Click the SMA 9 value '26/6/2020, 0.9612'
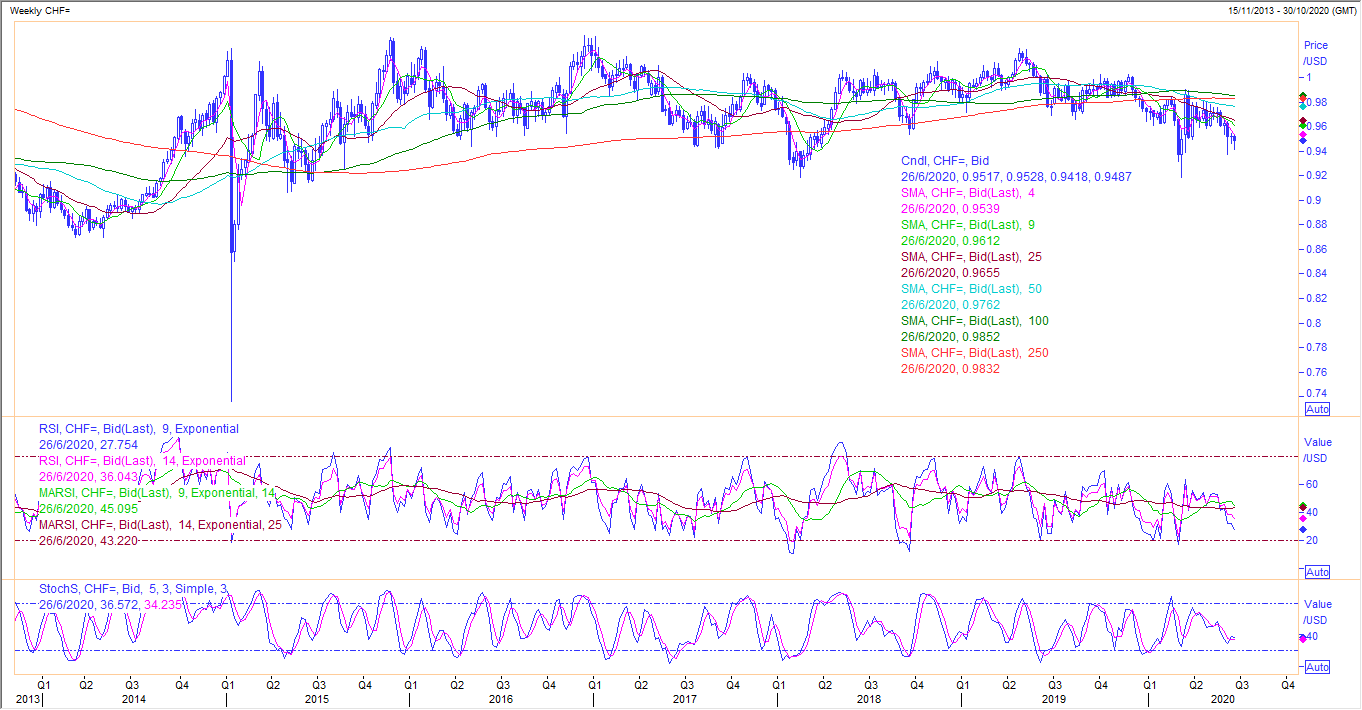1362x710 pixels. pos(950,241)
